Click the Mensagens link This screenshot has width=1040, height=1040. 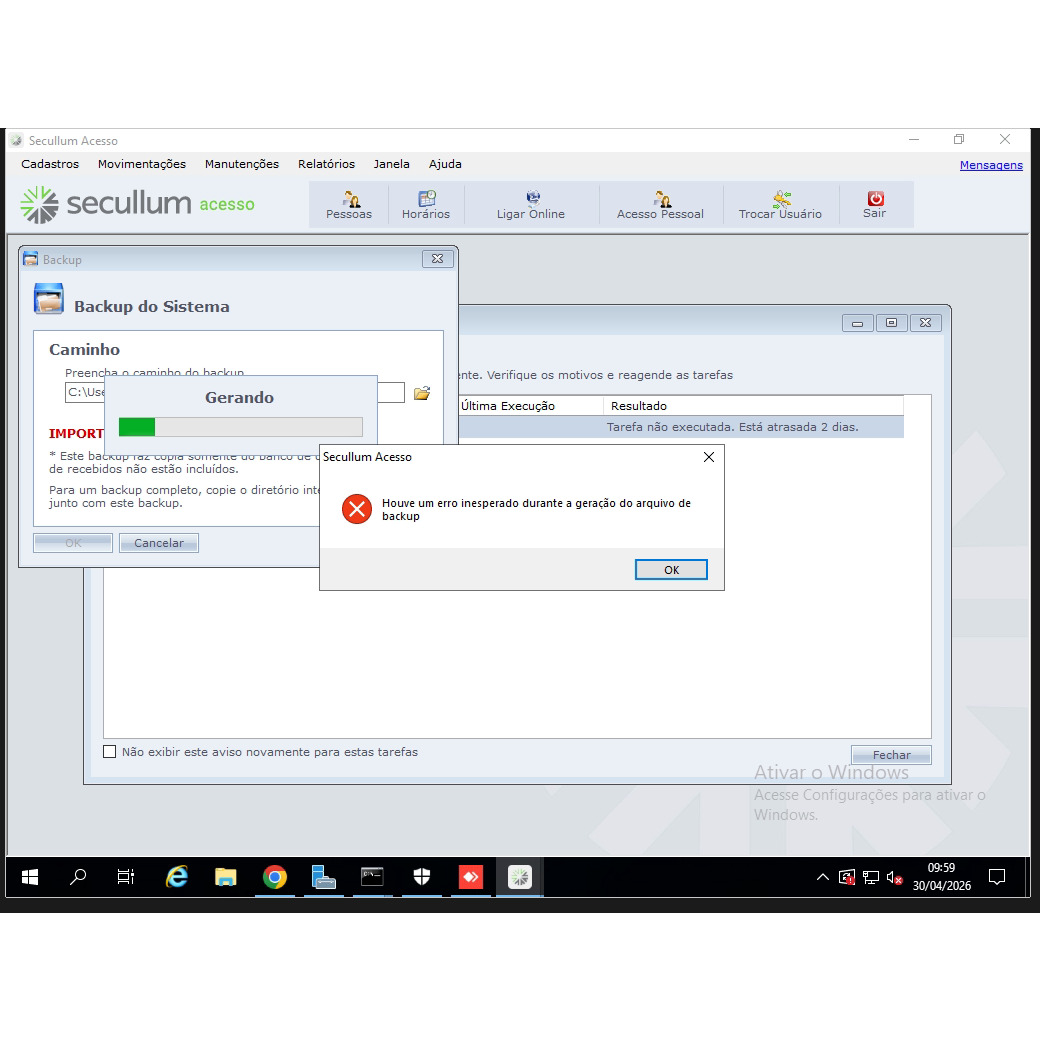click(x=991, y=165)
